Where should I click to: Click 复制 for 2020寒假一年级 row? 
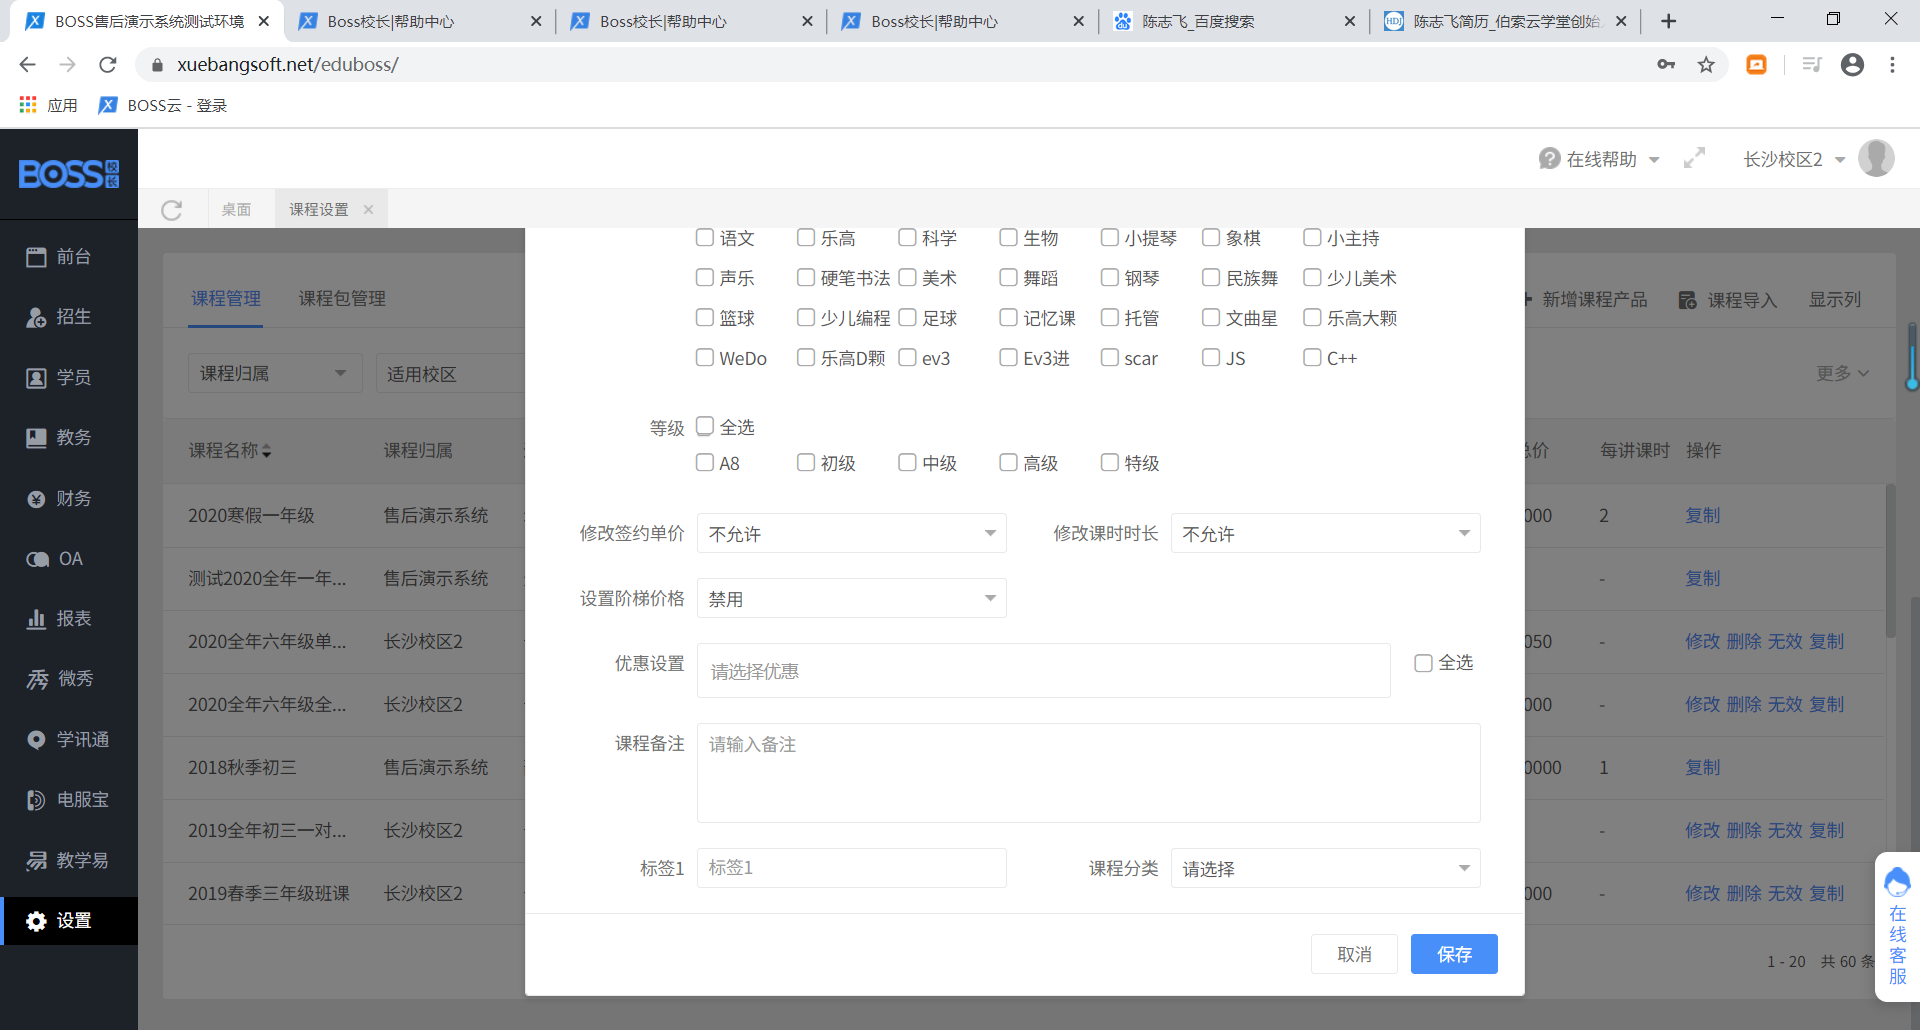(x=1702, y=515)
